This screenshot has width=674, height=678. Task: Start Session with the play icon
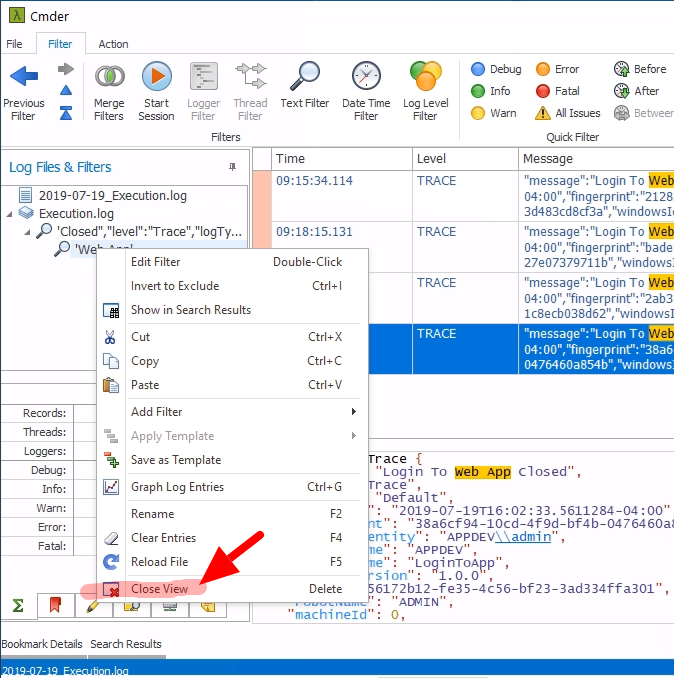tap(157, 76)
